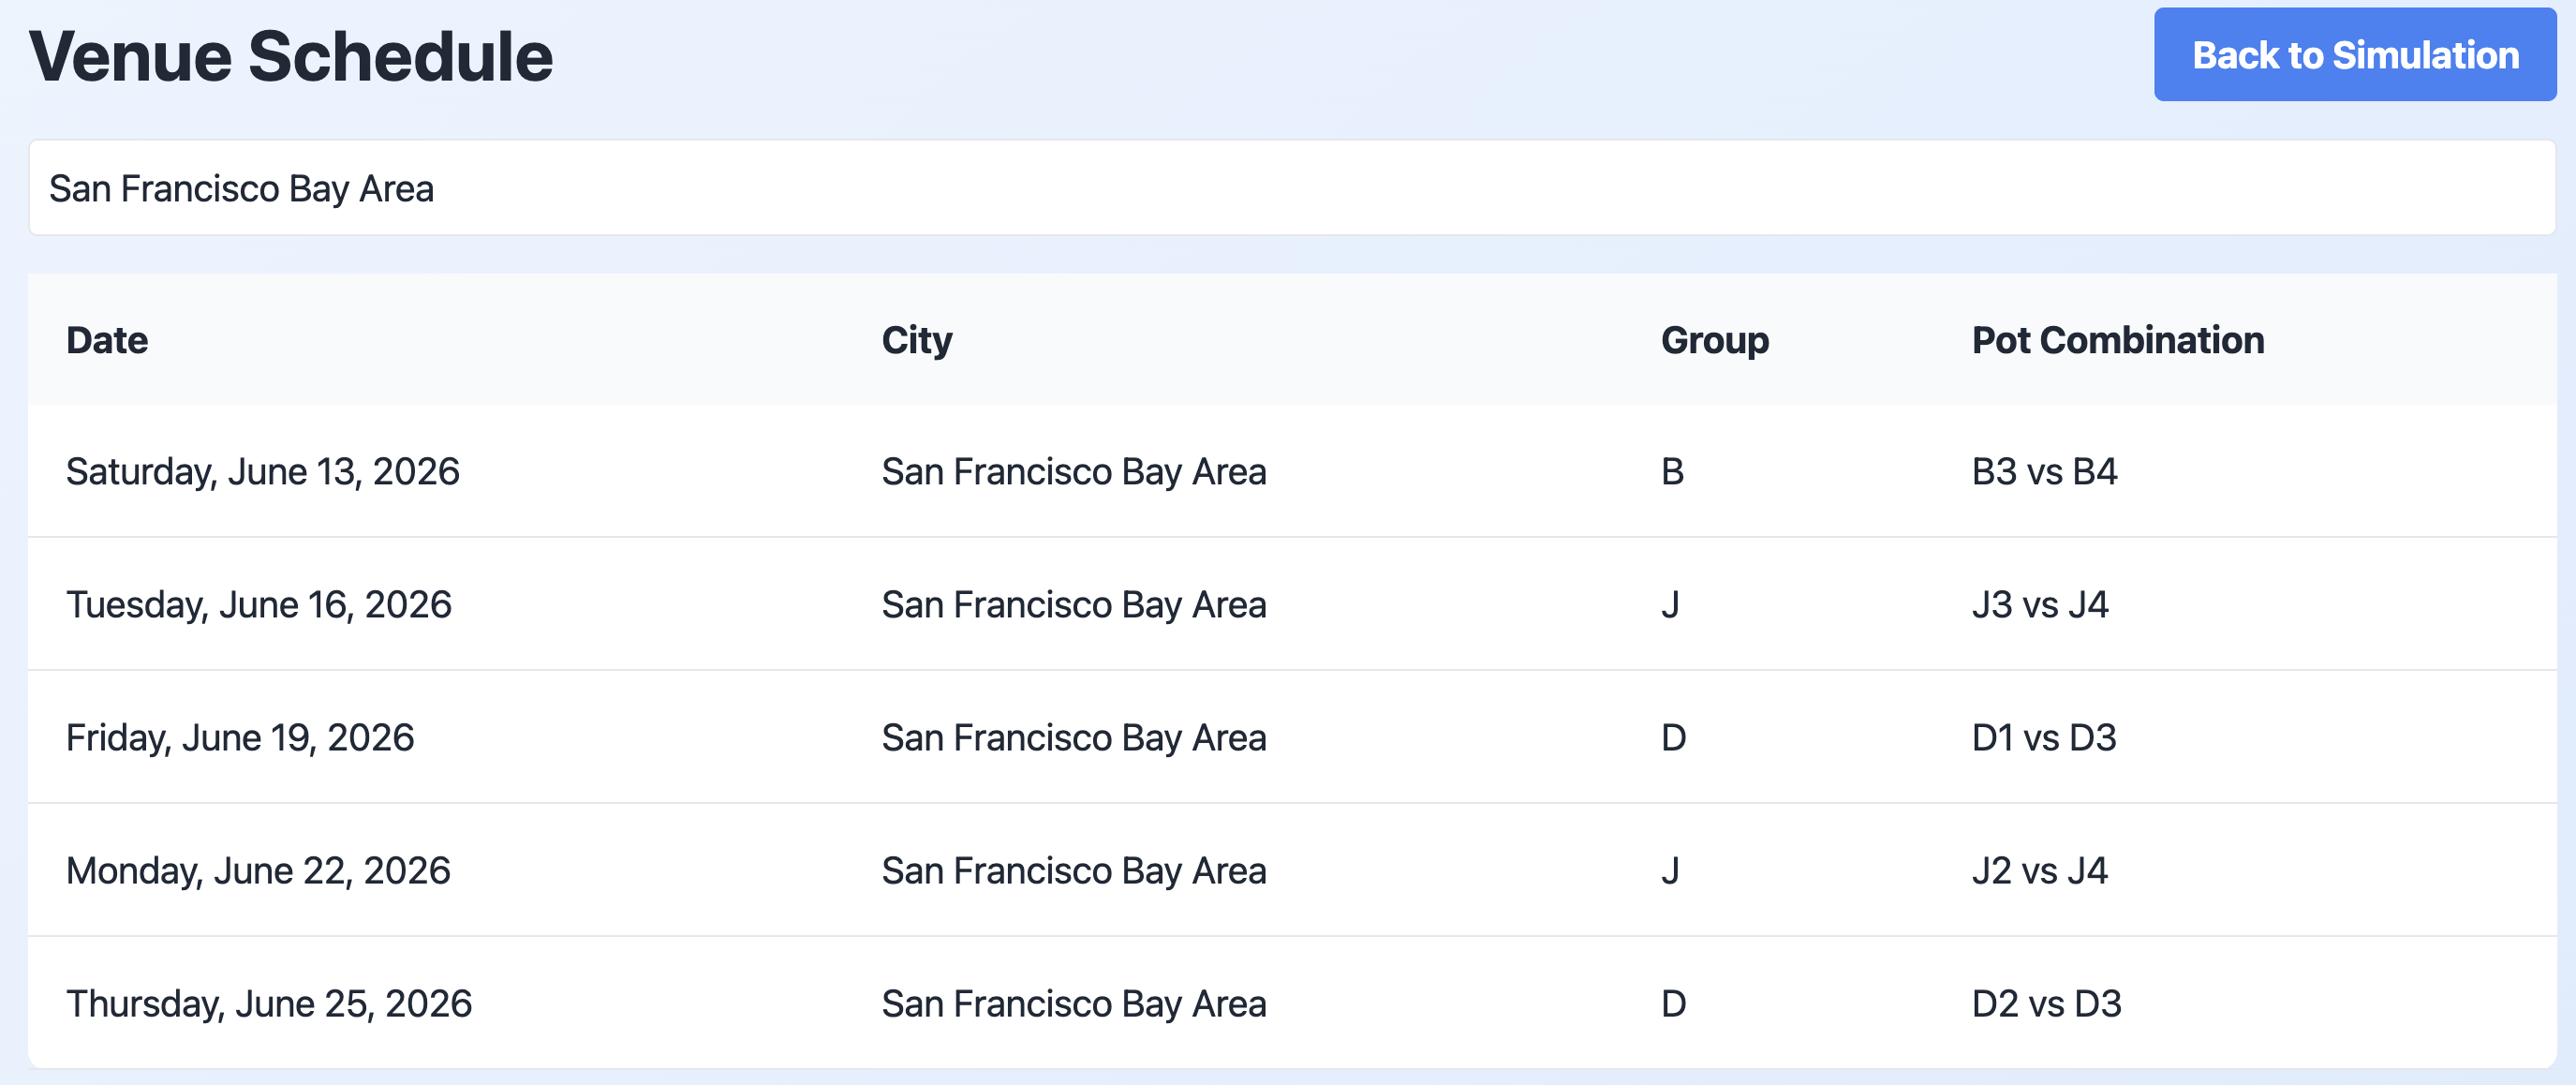Select the J2 vs J4 pot combination
Screen dimensions: 2576x1085
pyautogui.click(x=2039, y=871)
